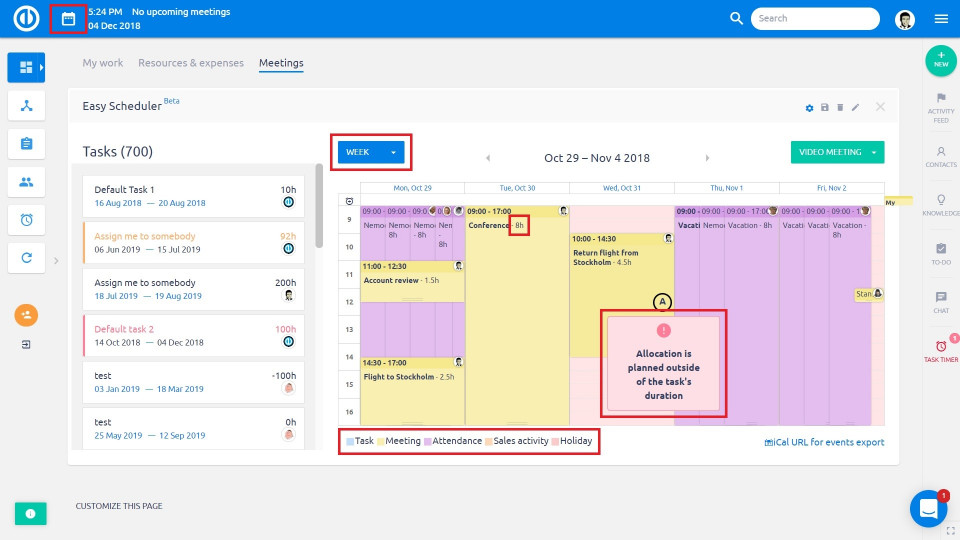Switch to Resources & expenses tab

click(x=191, y=63)
